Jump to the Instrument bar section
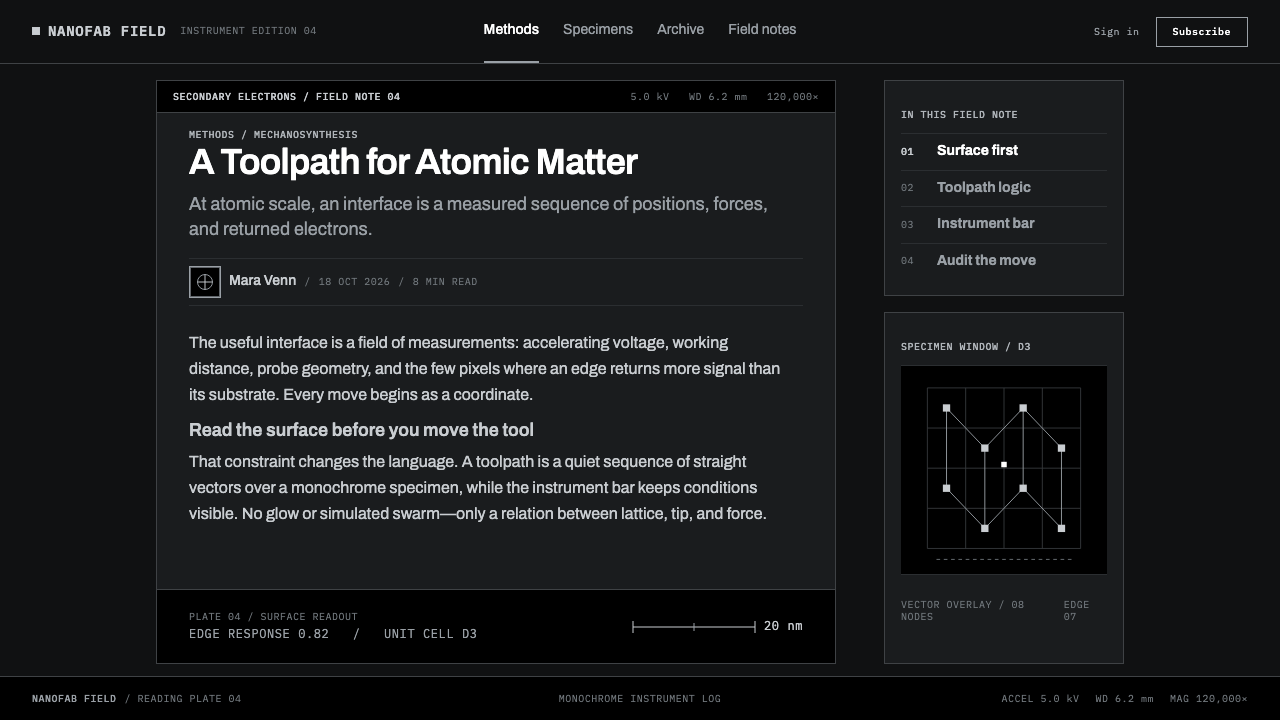 click(1004, 224)
